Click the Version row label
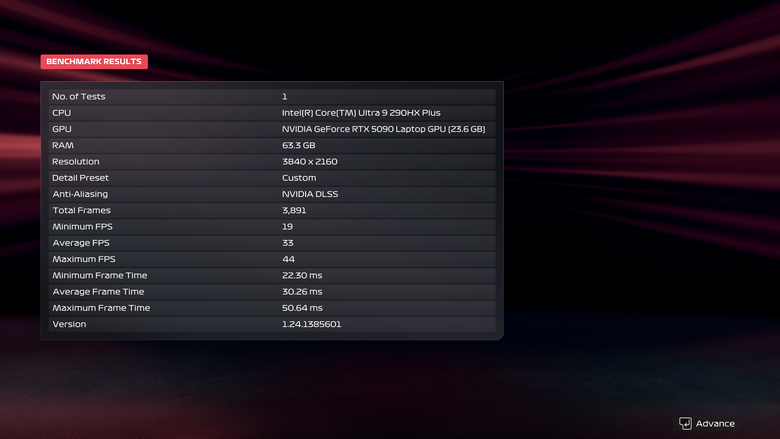The image size is (780, 439). pos(69,324)
